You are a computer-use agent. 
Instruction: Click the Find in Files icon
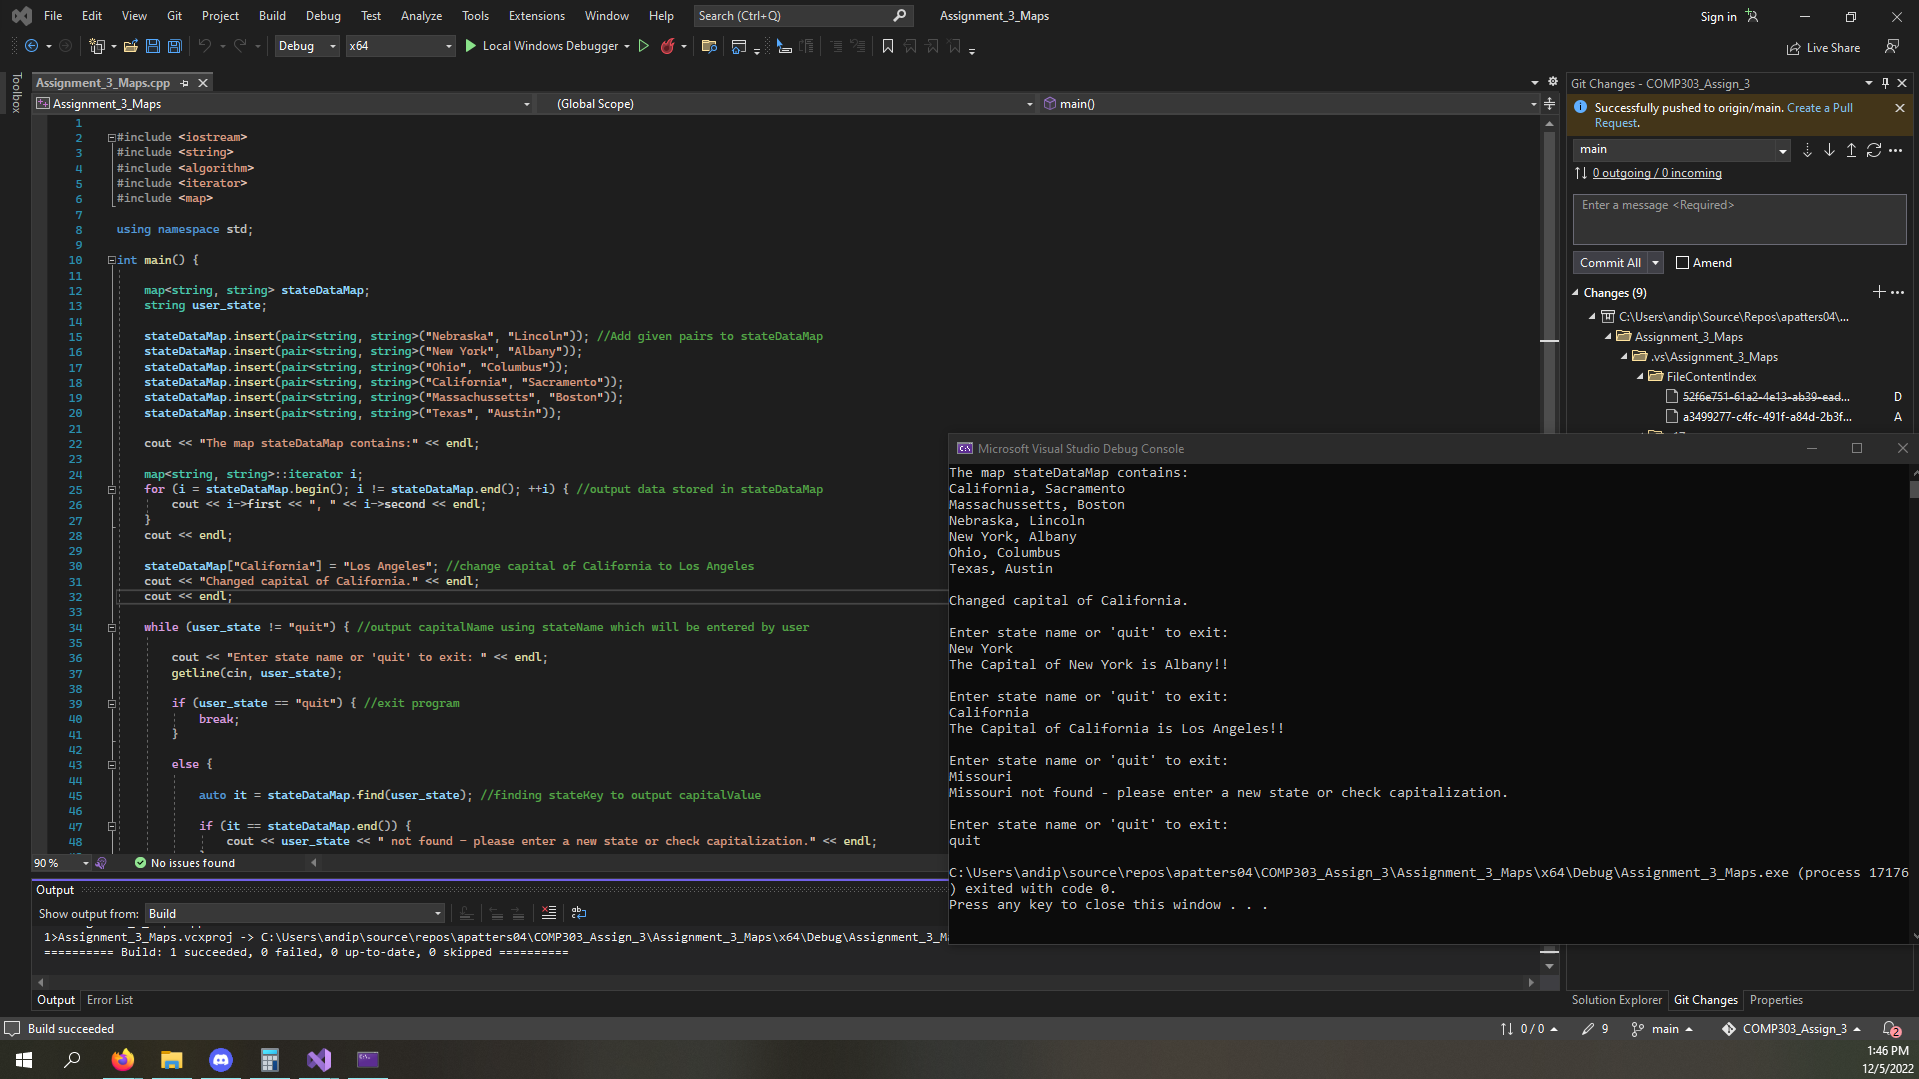pos(709,46)
